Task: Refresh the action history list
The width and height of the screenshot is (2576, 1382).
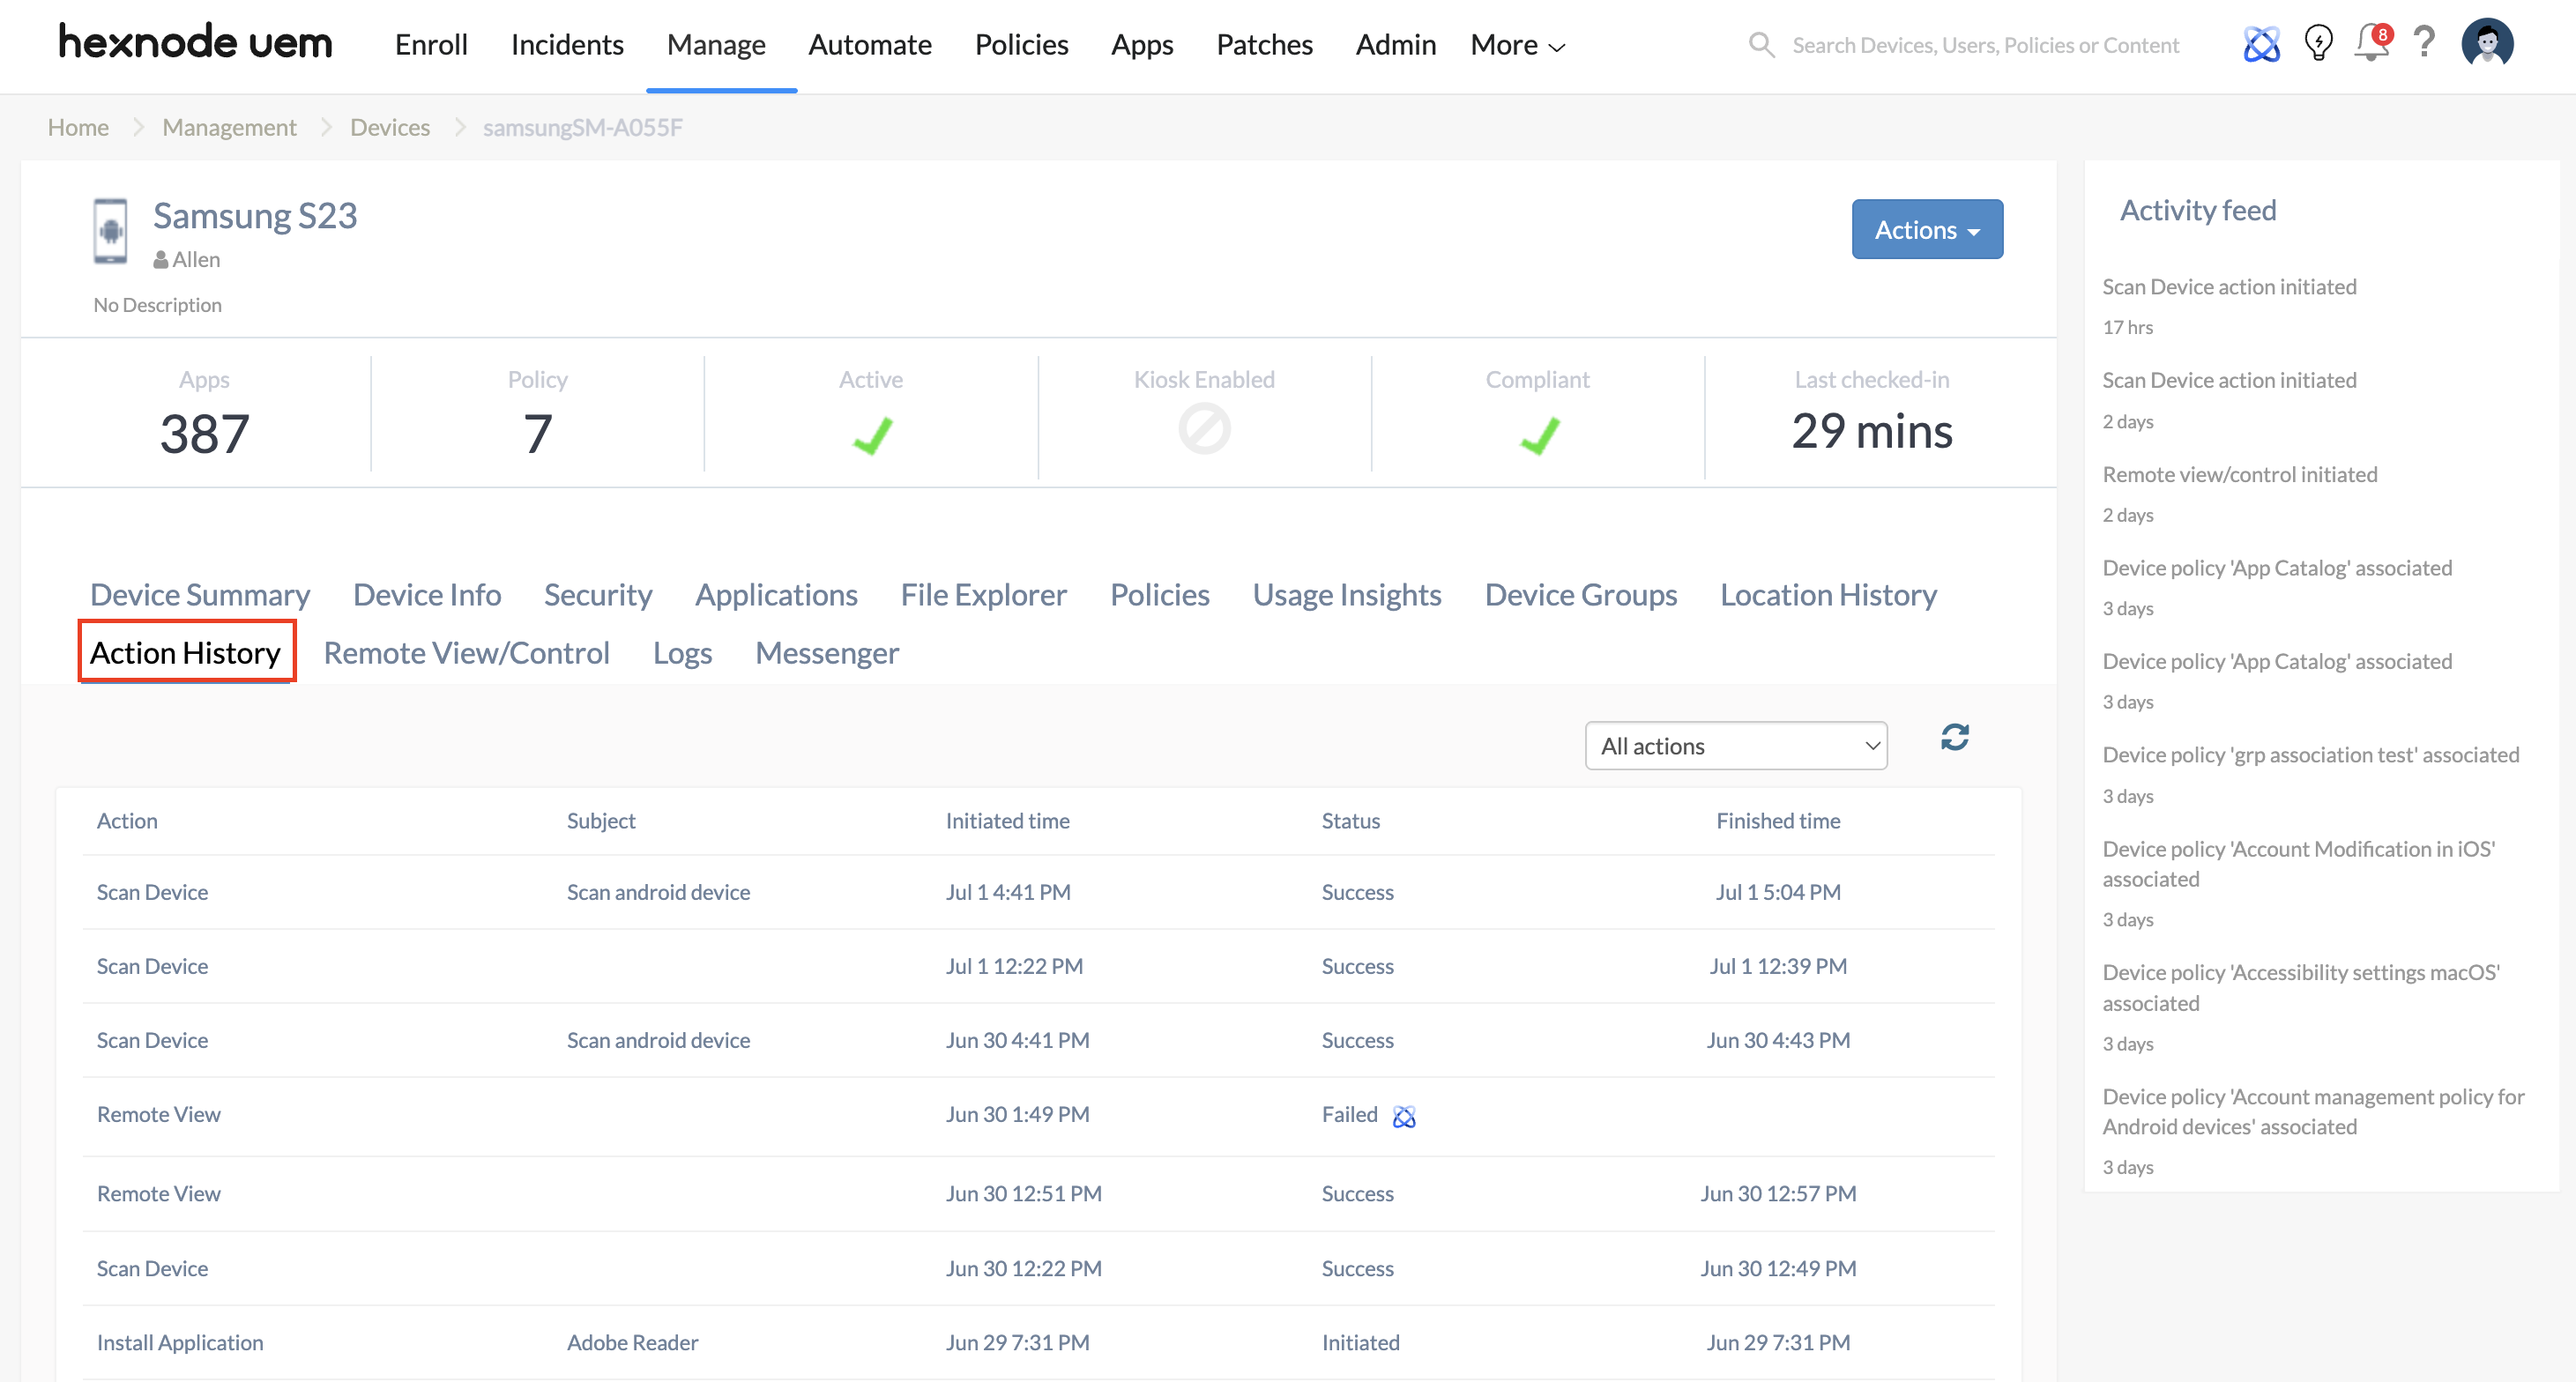Action: 1954,738
